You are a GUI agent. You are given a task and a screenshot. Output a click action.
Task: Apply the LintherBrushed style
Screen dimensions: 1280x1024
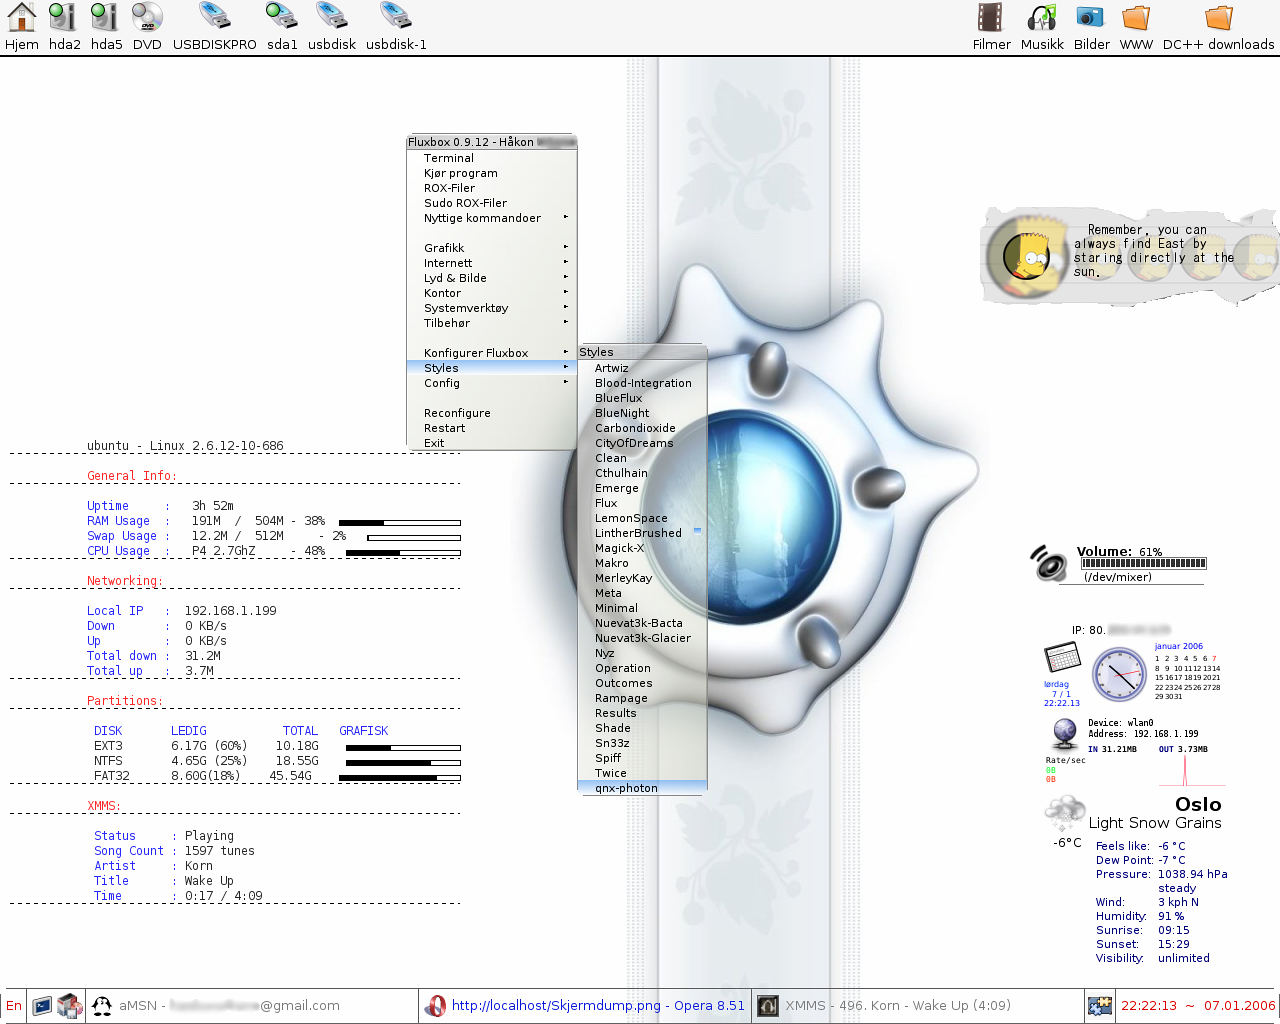coord(642,533)
